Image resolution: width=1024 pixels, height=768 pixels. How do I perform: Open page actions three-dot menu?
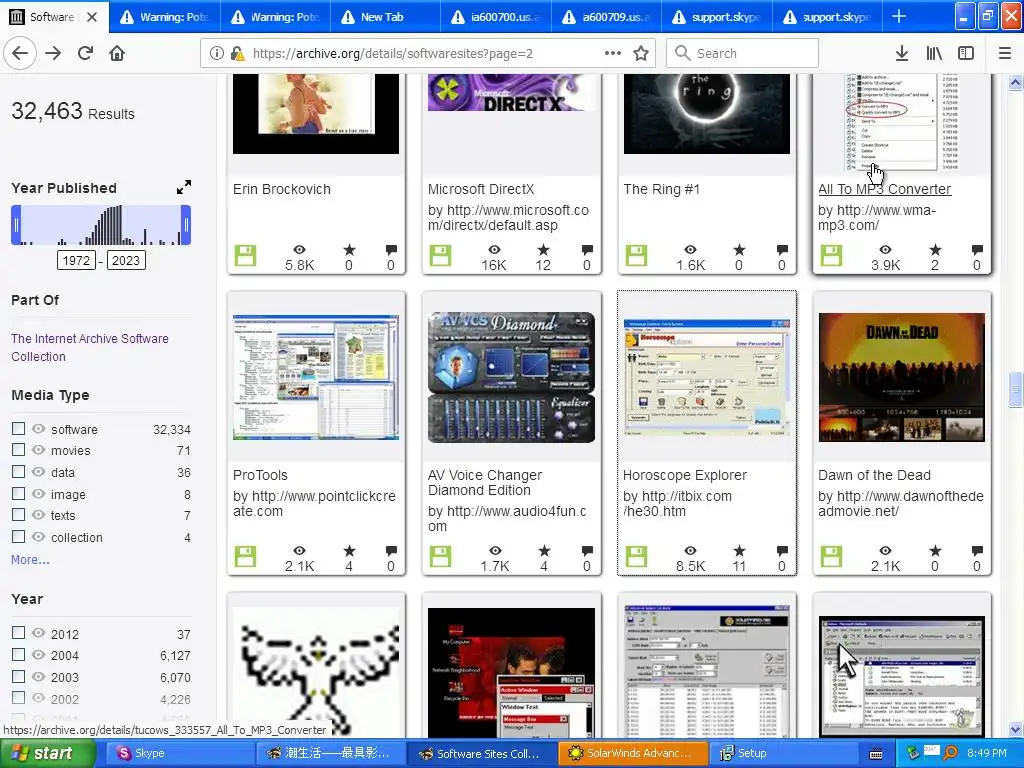613,54
